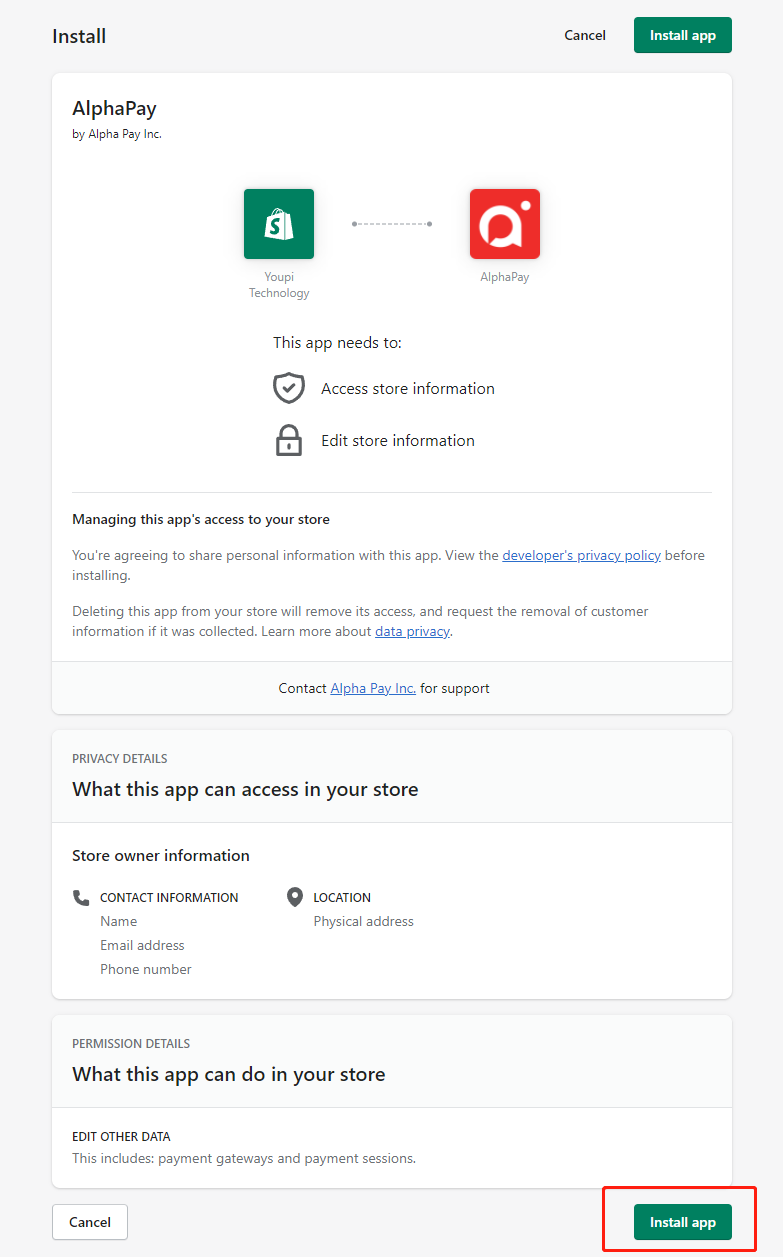The width and height of the screenshot is (783, 1257).
Task: Click the padlock edit store icon
Action: click(289, 440)
